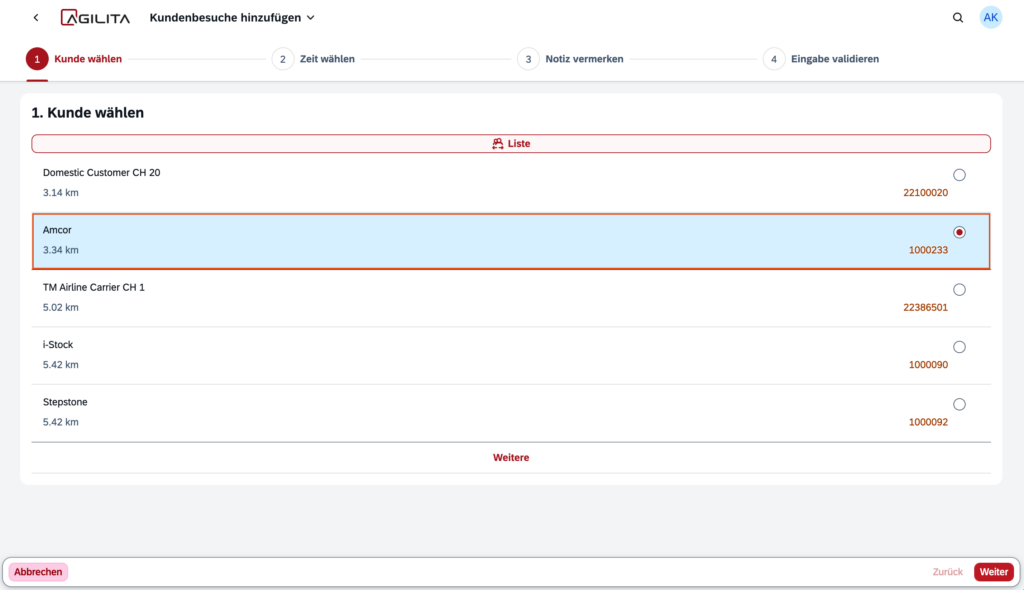Screen dimensions: 1024x590
Task: Click step 3 circle icon
Action: (x=528, y=59)
